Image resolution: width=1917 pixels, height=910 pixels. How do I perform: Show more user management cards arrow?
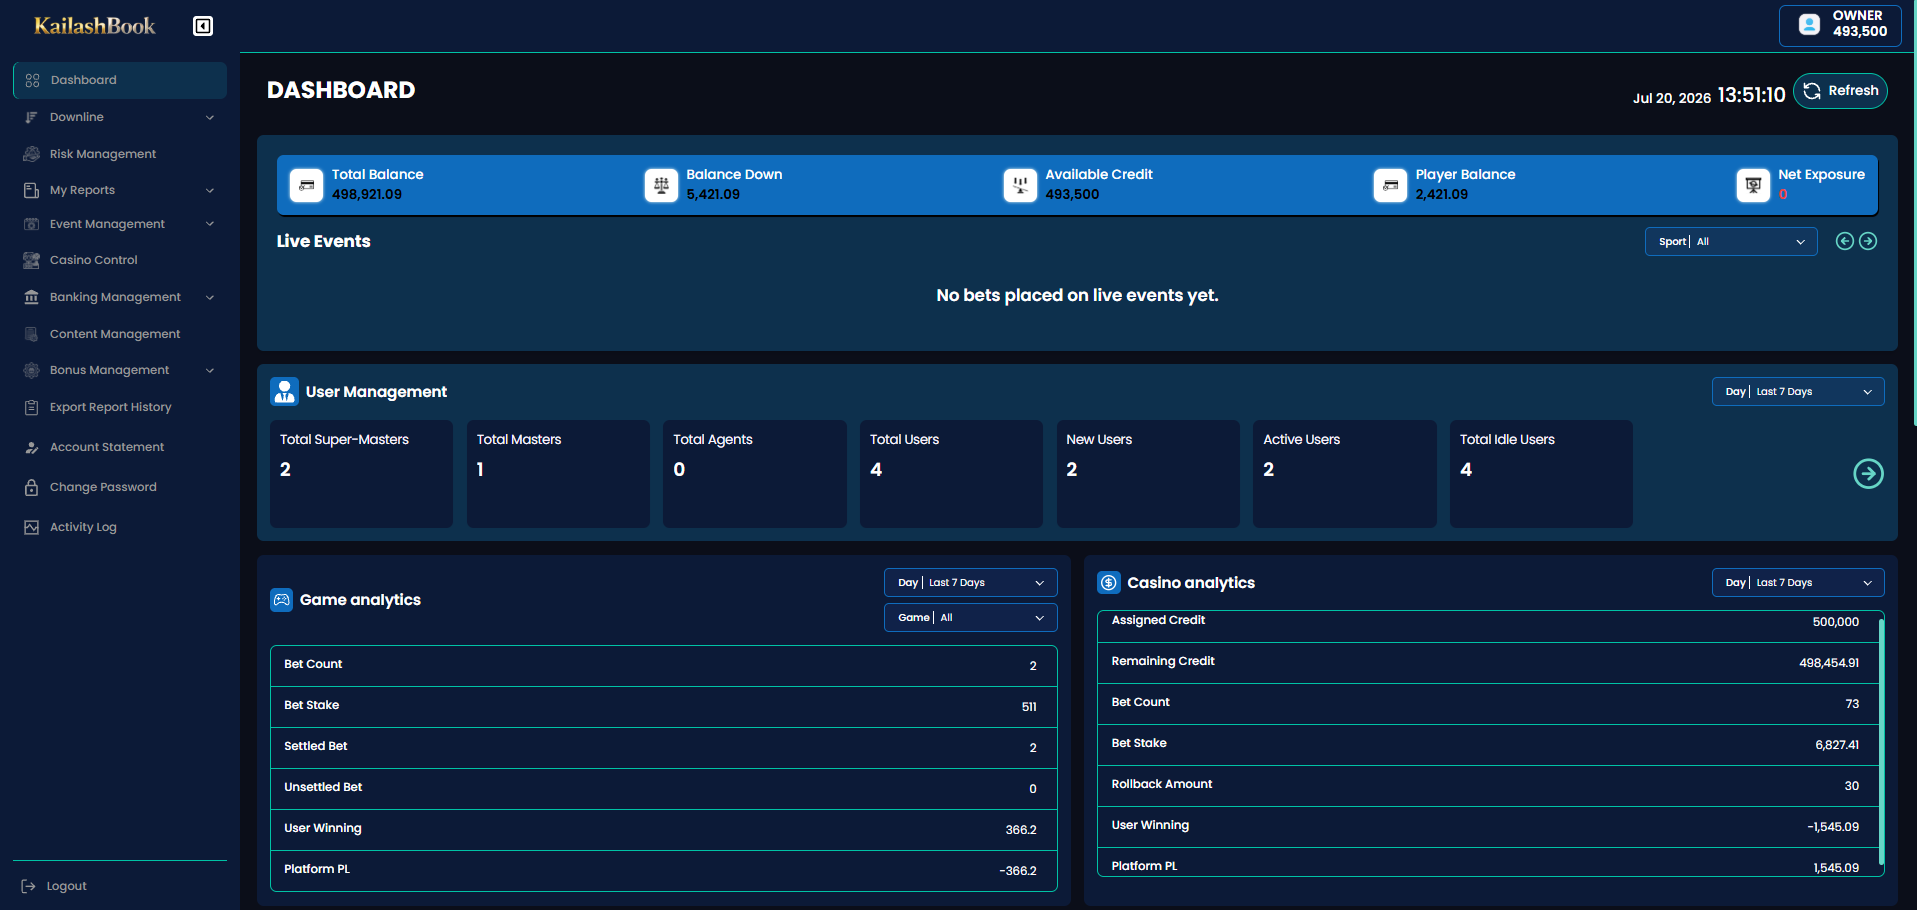1868,473
